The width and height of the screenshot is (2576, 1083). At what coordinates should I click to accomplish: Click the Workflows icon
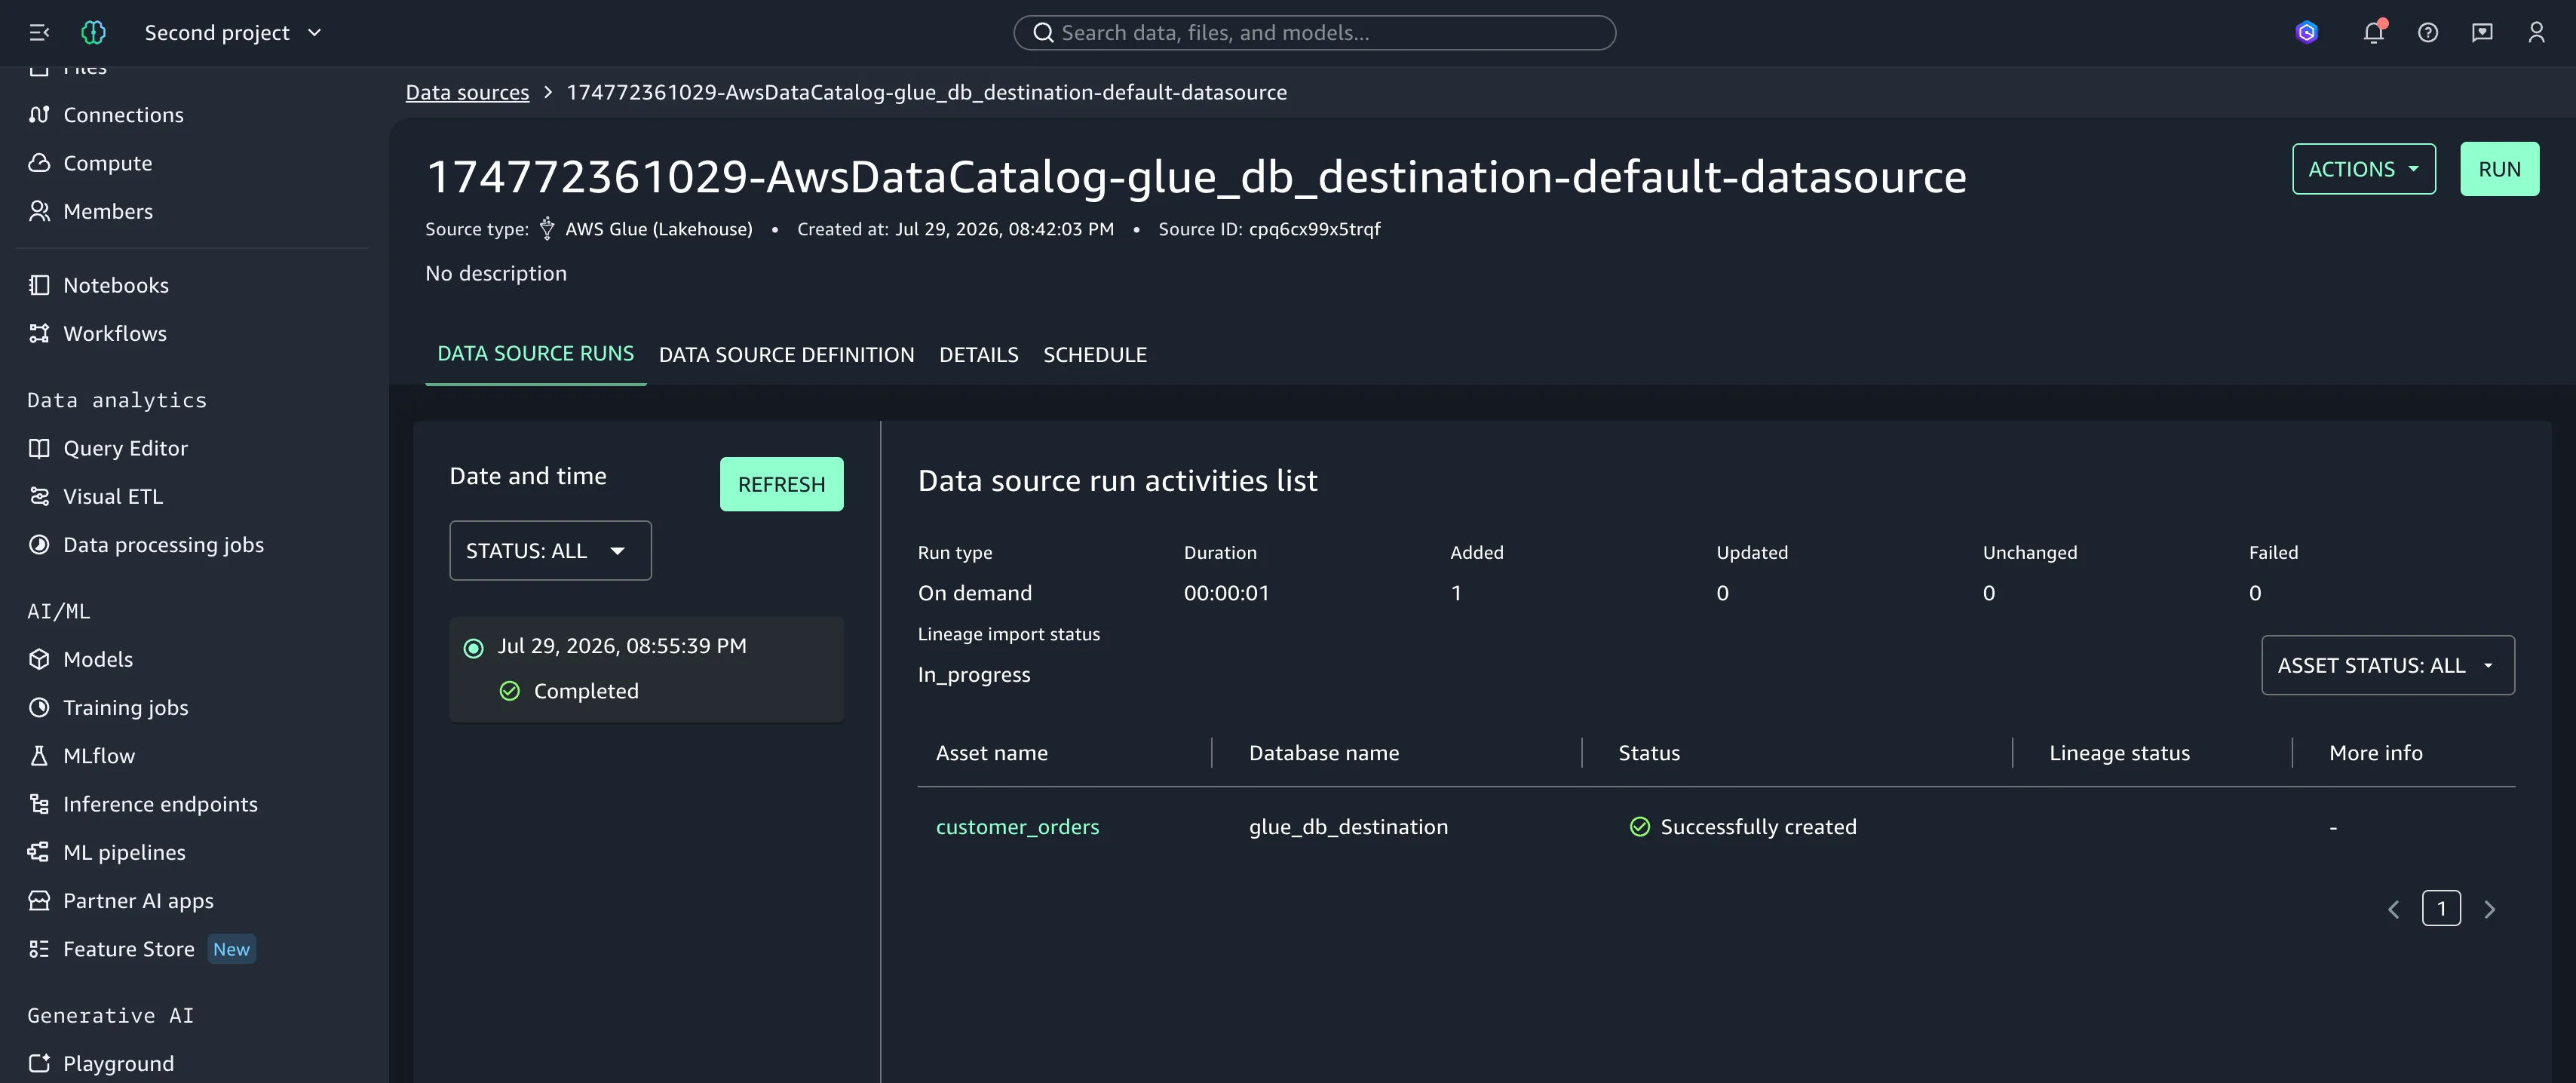(39, 333)
